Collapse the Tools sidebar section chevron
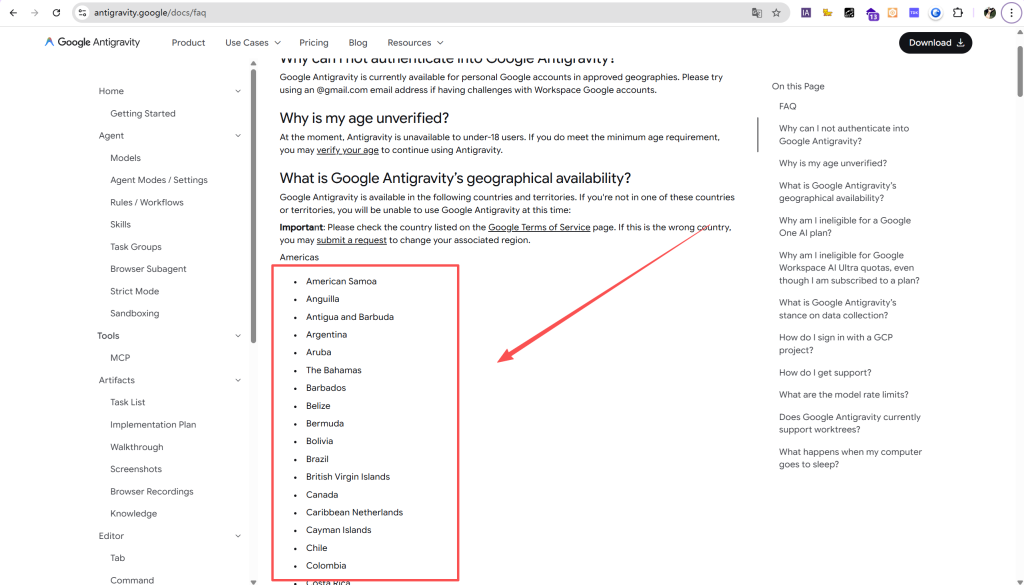Viewport: 1024px width, 585px height. [x=238, y=336]
